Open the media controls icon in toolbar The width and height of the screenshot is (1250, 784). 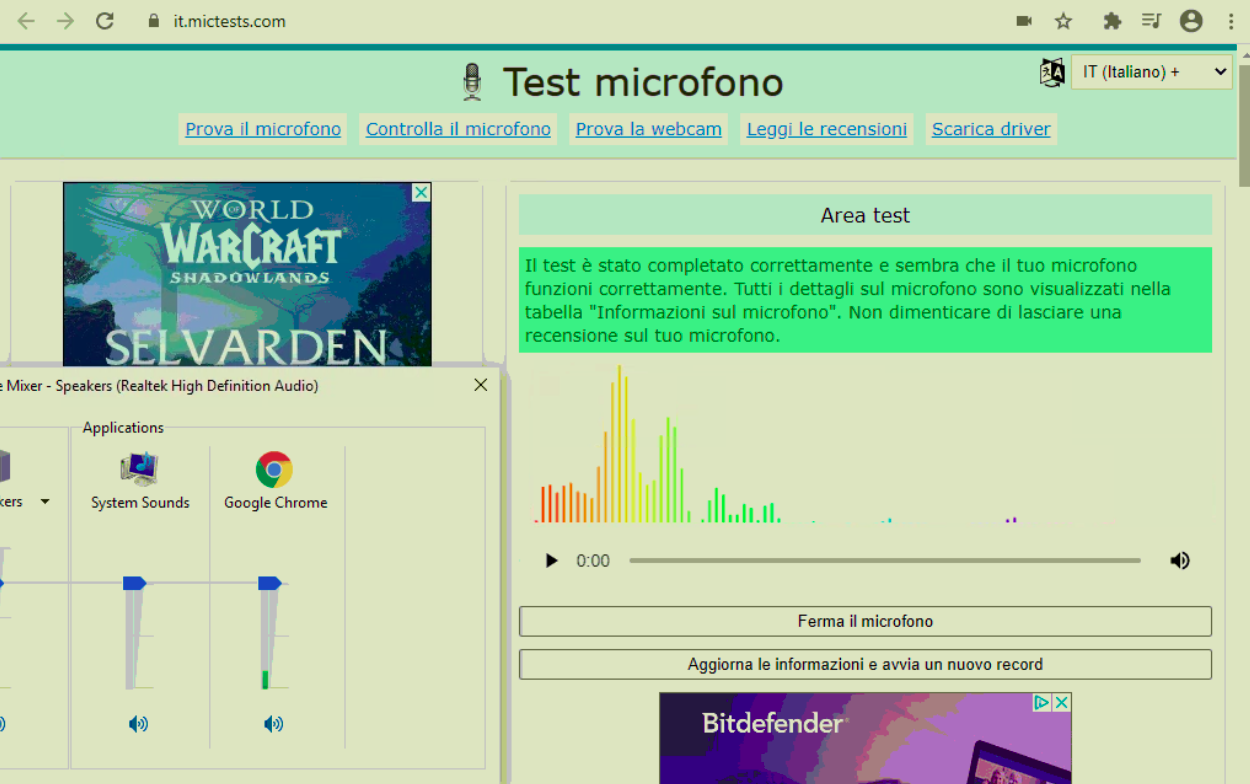(1151, 21)
